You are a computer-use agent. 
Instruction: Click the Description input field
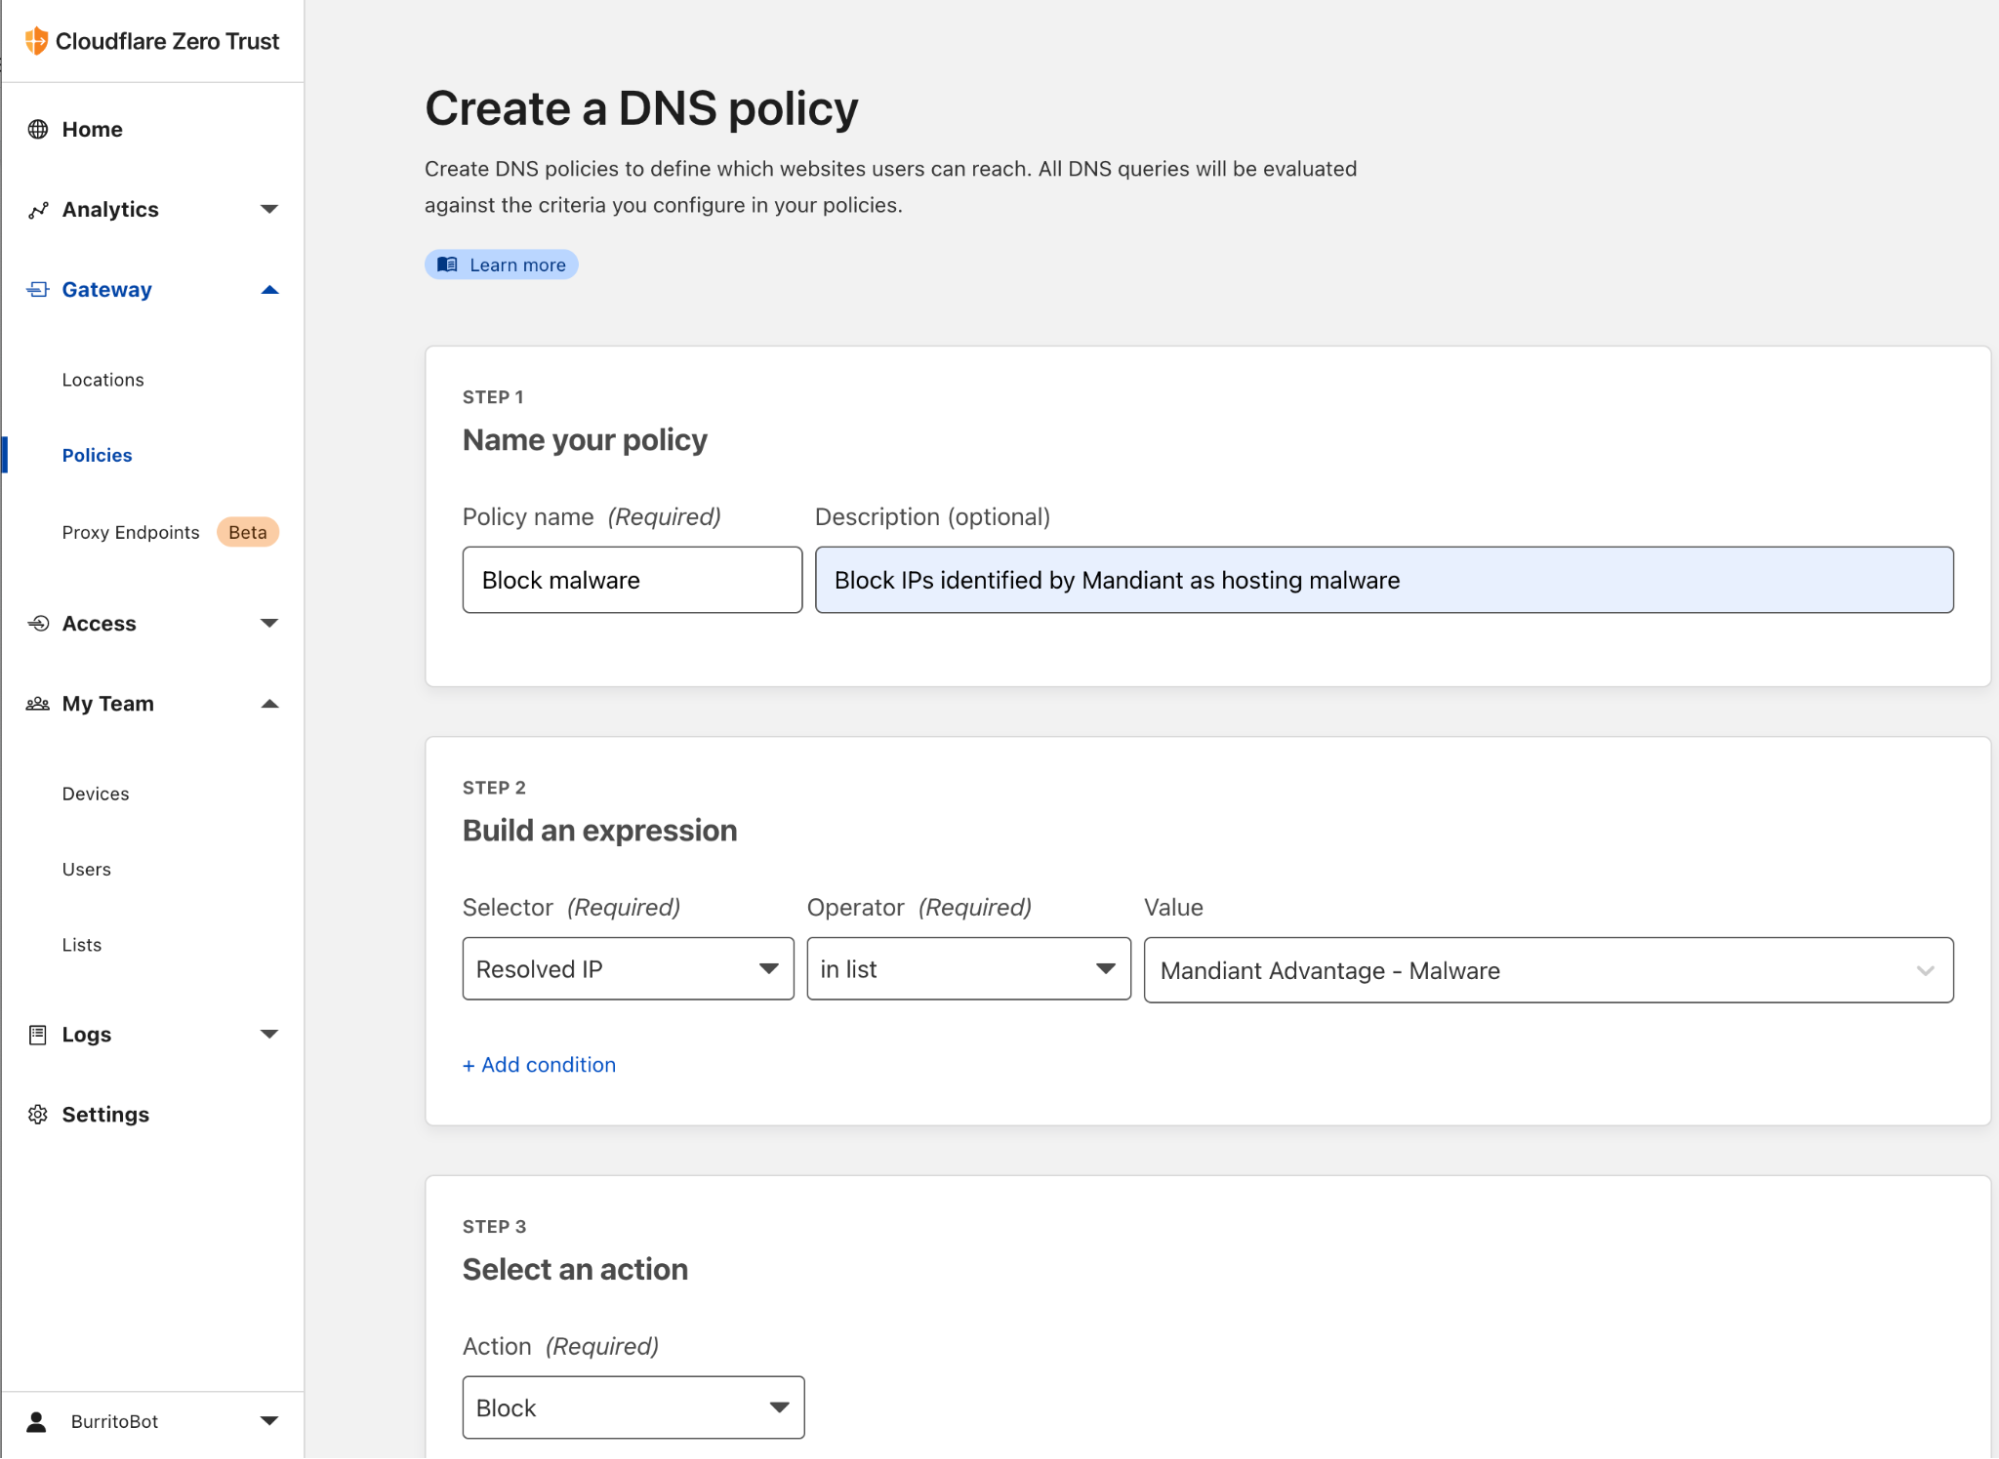[1384, 580]
